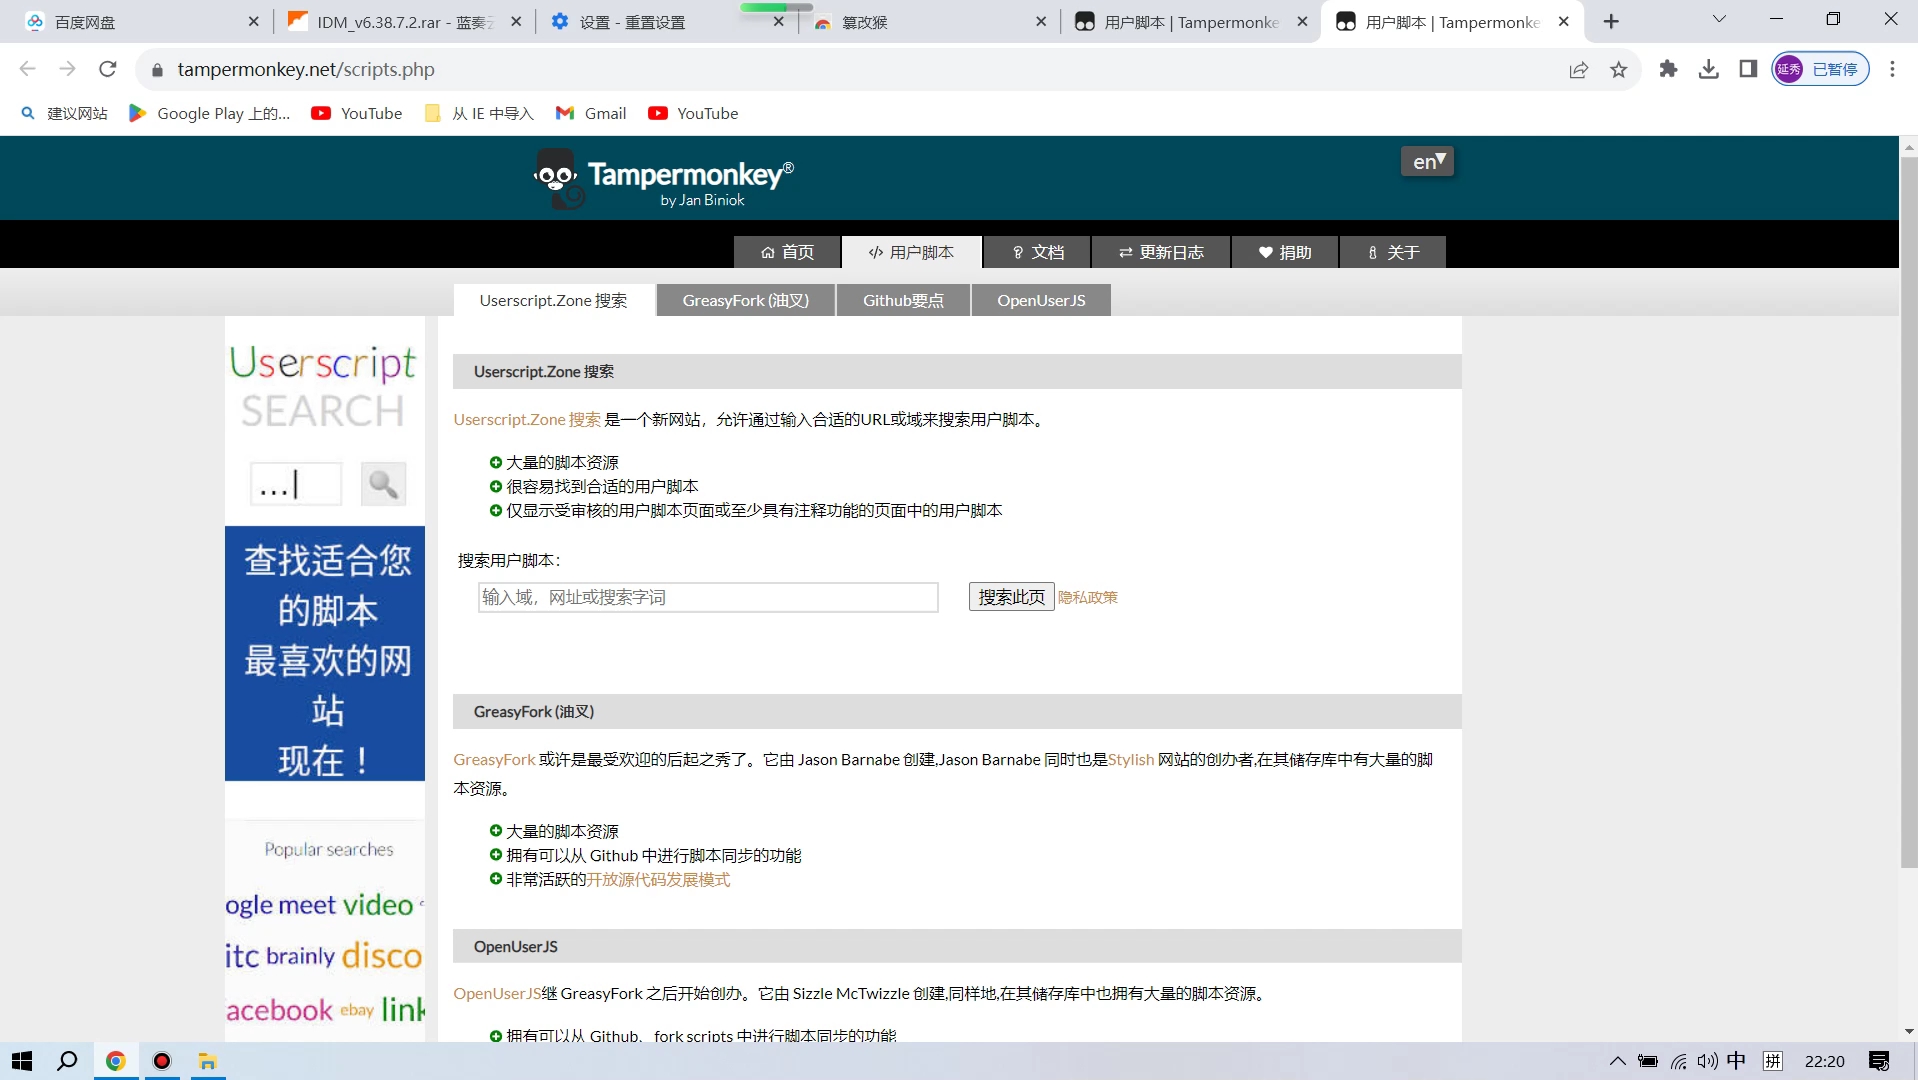Open the 文档 documentation nav item
The height and width of the screenshot is (1080, 1918).
(1037, 252)
